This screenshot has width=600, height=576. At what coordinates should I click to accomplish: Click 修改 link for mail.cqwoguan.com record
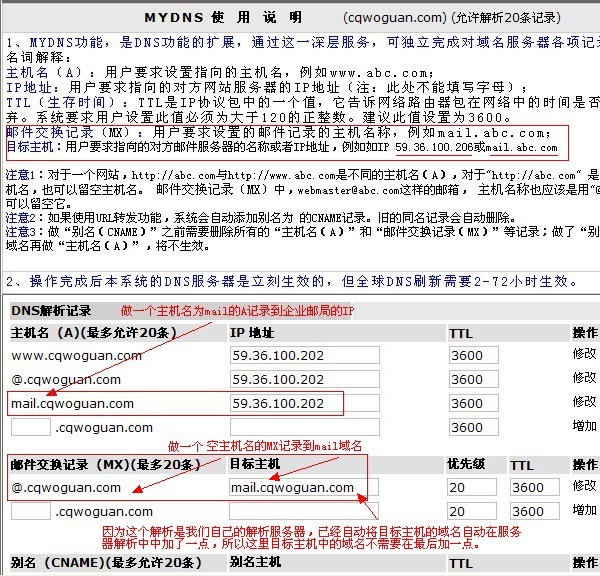click(x=584, y=401)
